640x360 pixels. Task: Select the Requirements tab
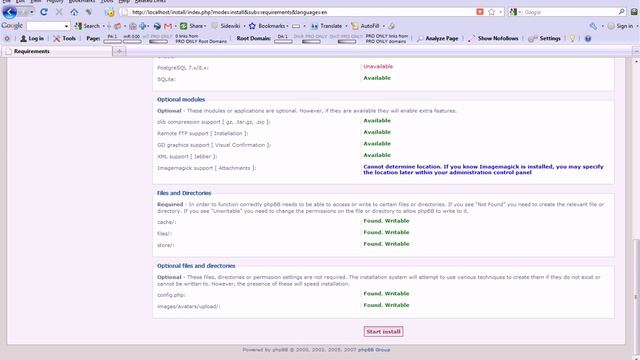57,51
